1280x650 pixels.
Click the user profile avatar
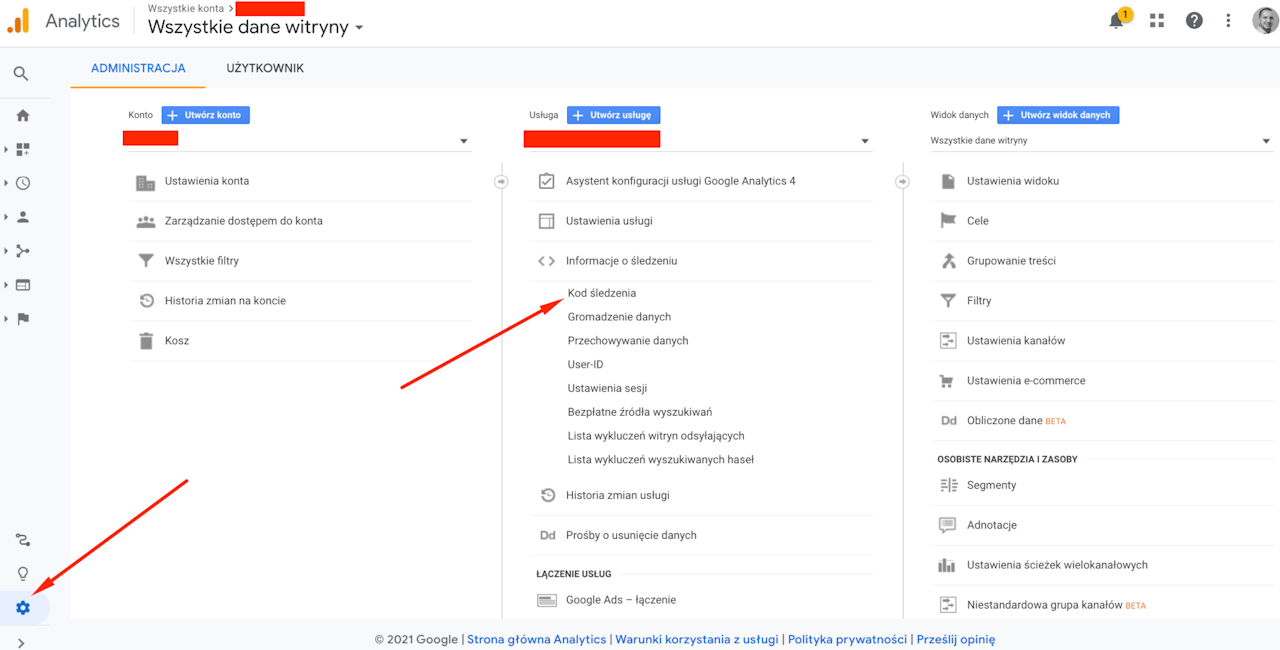(x=1265, y=21)
